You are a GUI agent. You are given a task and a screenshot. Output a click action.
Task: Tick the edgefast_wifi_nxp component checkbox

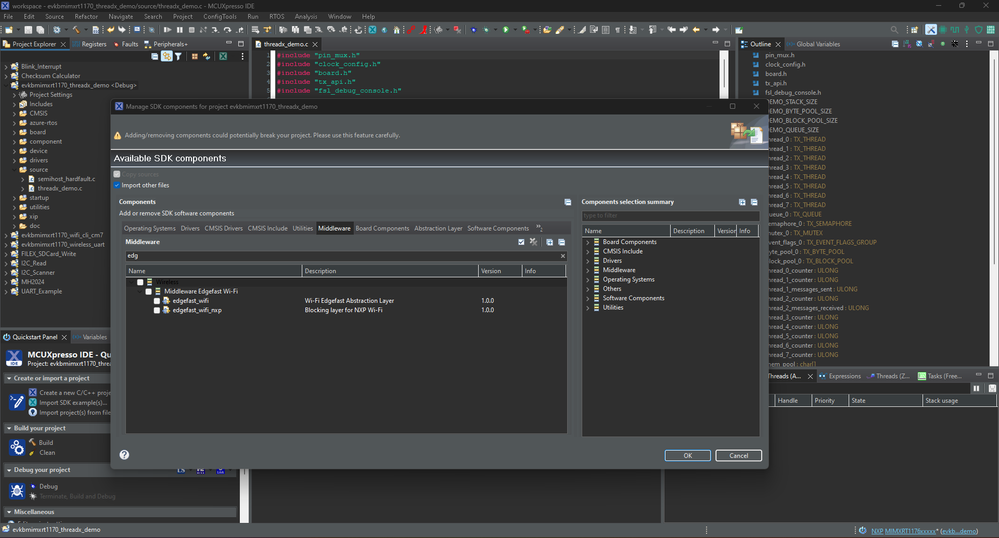pyautogui.click(x=157, y=310)
